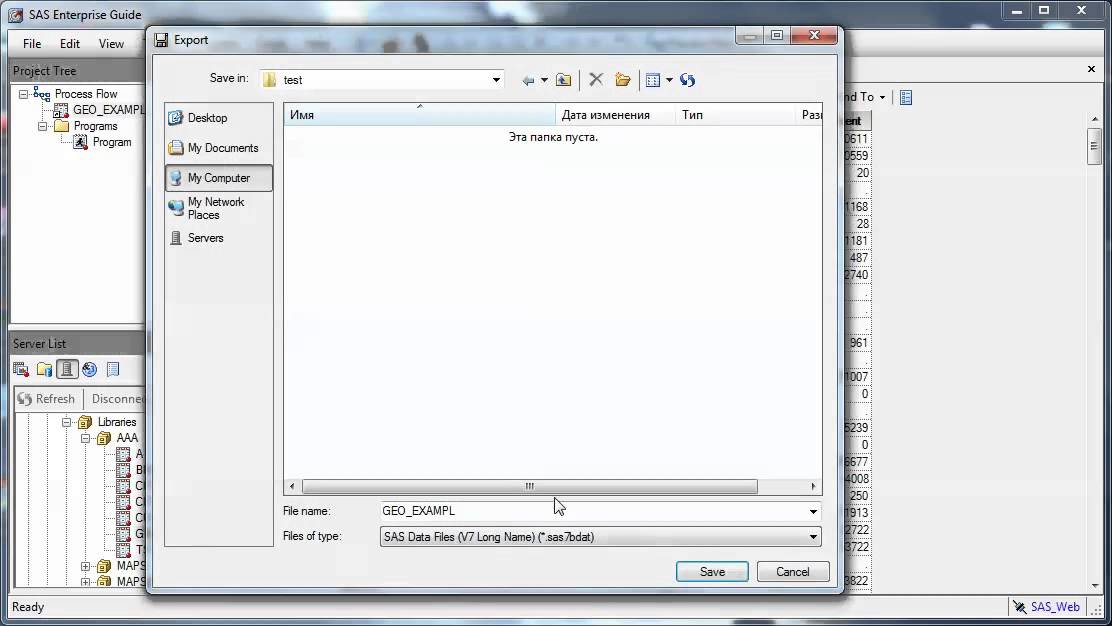Click Save in the Export dialog
Screen dimensions: 1112x626
pos(712,572)
